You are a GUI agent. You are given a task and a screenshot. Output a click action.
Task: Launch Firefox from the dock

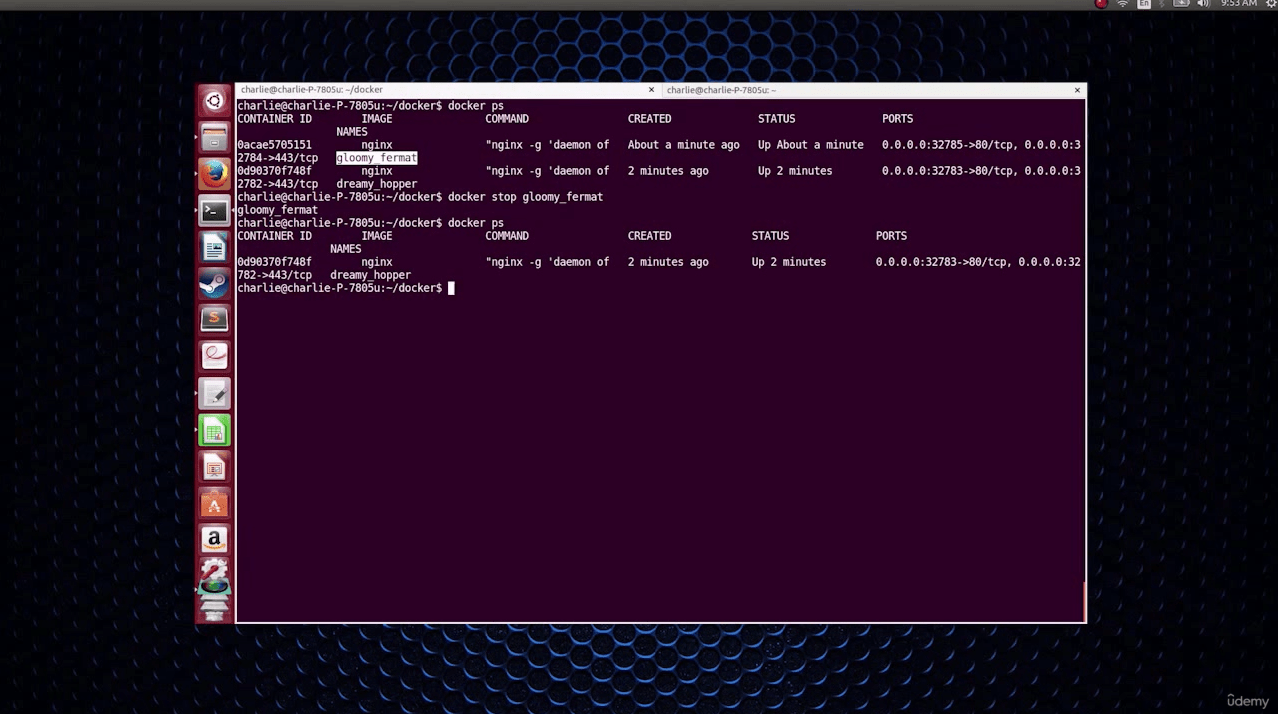[214, 174]
